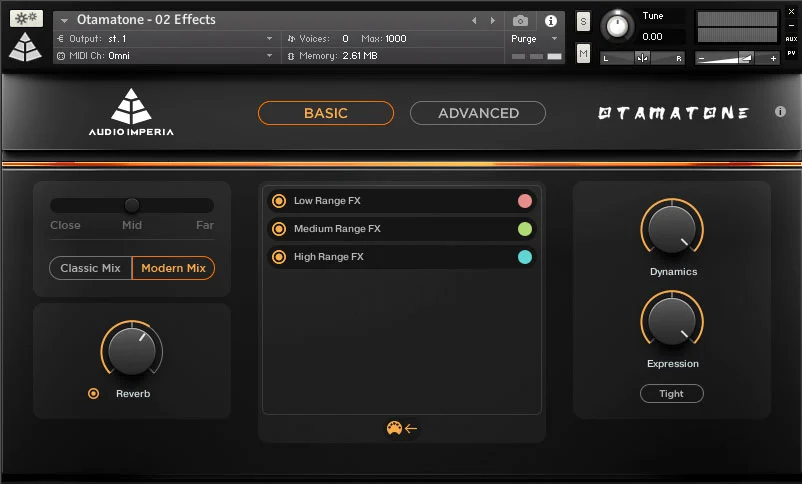Click the green Medium Range FX color swatch
Viewport: 802px width, 484px height.
point(524,229)
